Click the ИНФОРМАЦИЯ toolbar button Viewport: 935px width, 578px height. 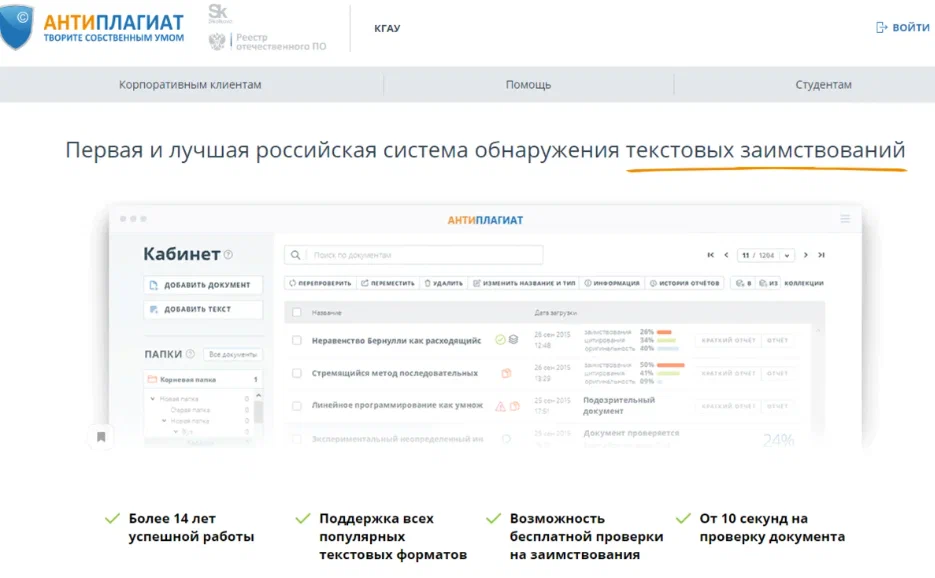click(x=612, y=283)
